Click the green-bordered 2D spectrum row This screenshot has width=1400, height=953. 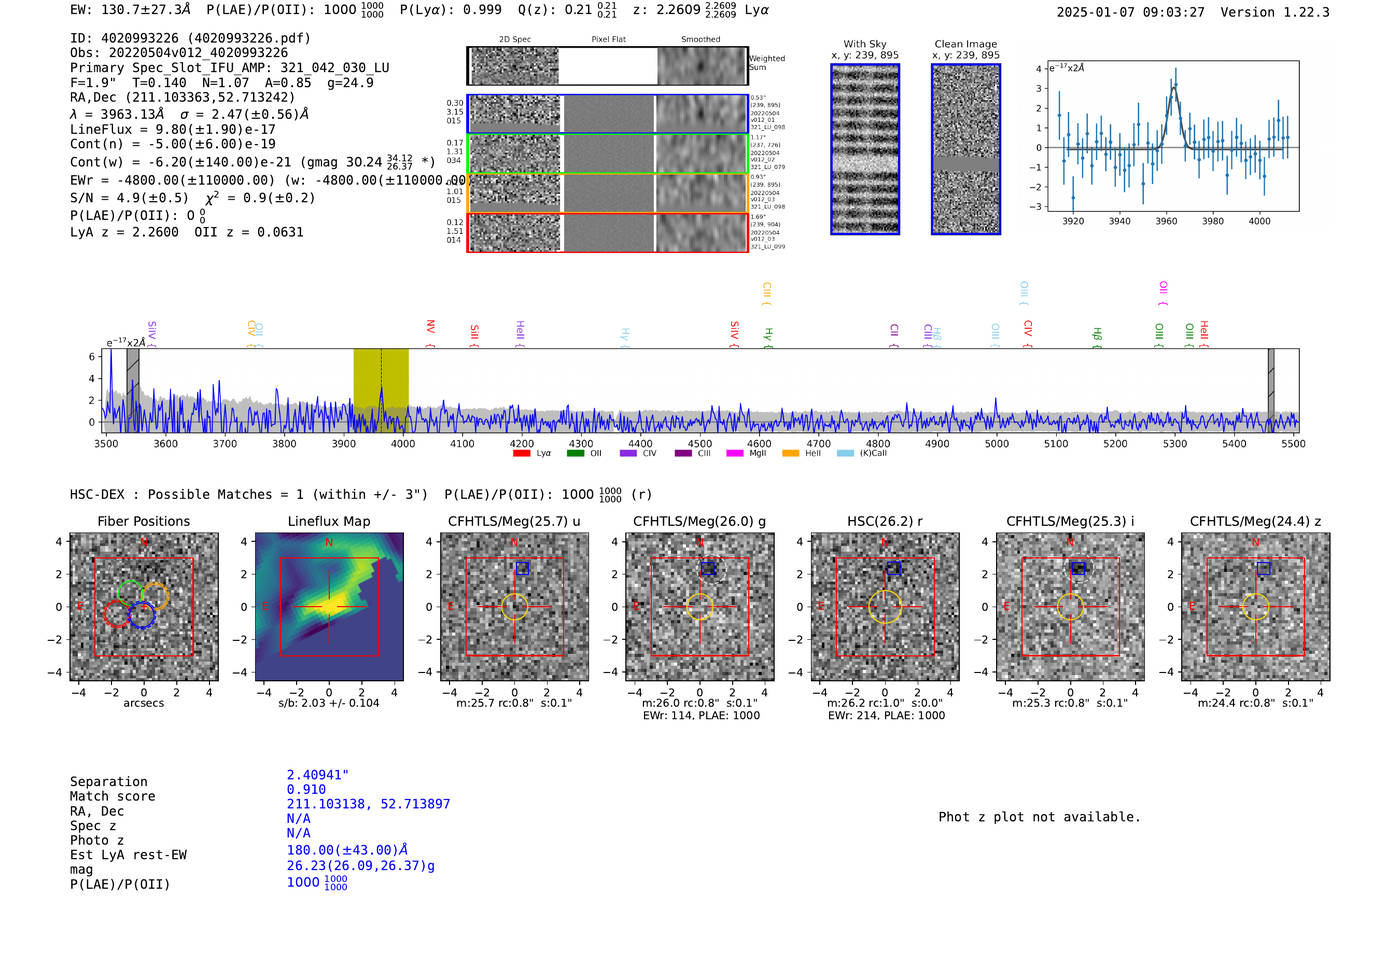[x=608, y=154]
